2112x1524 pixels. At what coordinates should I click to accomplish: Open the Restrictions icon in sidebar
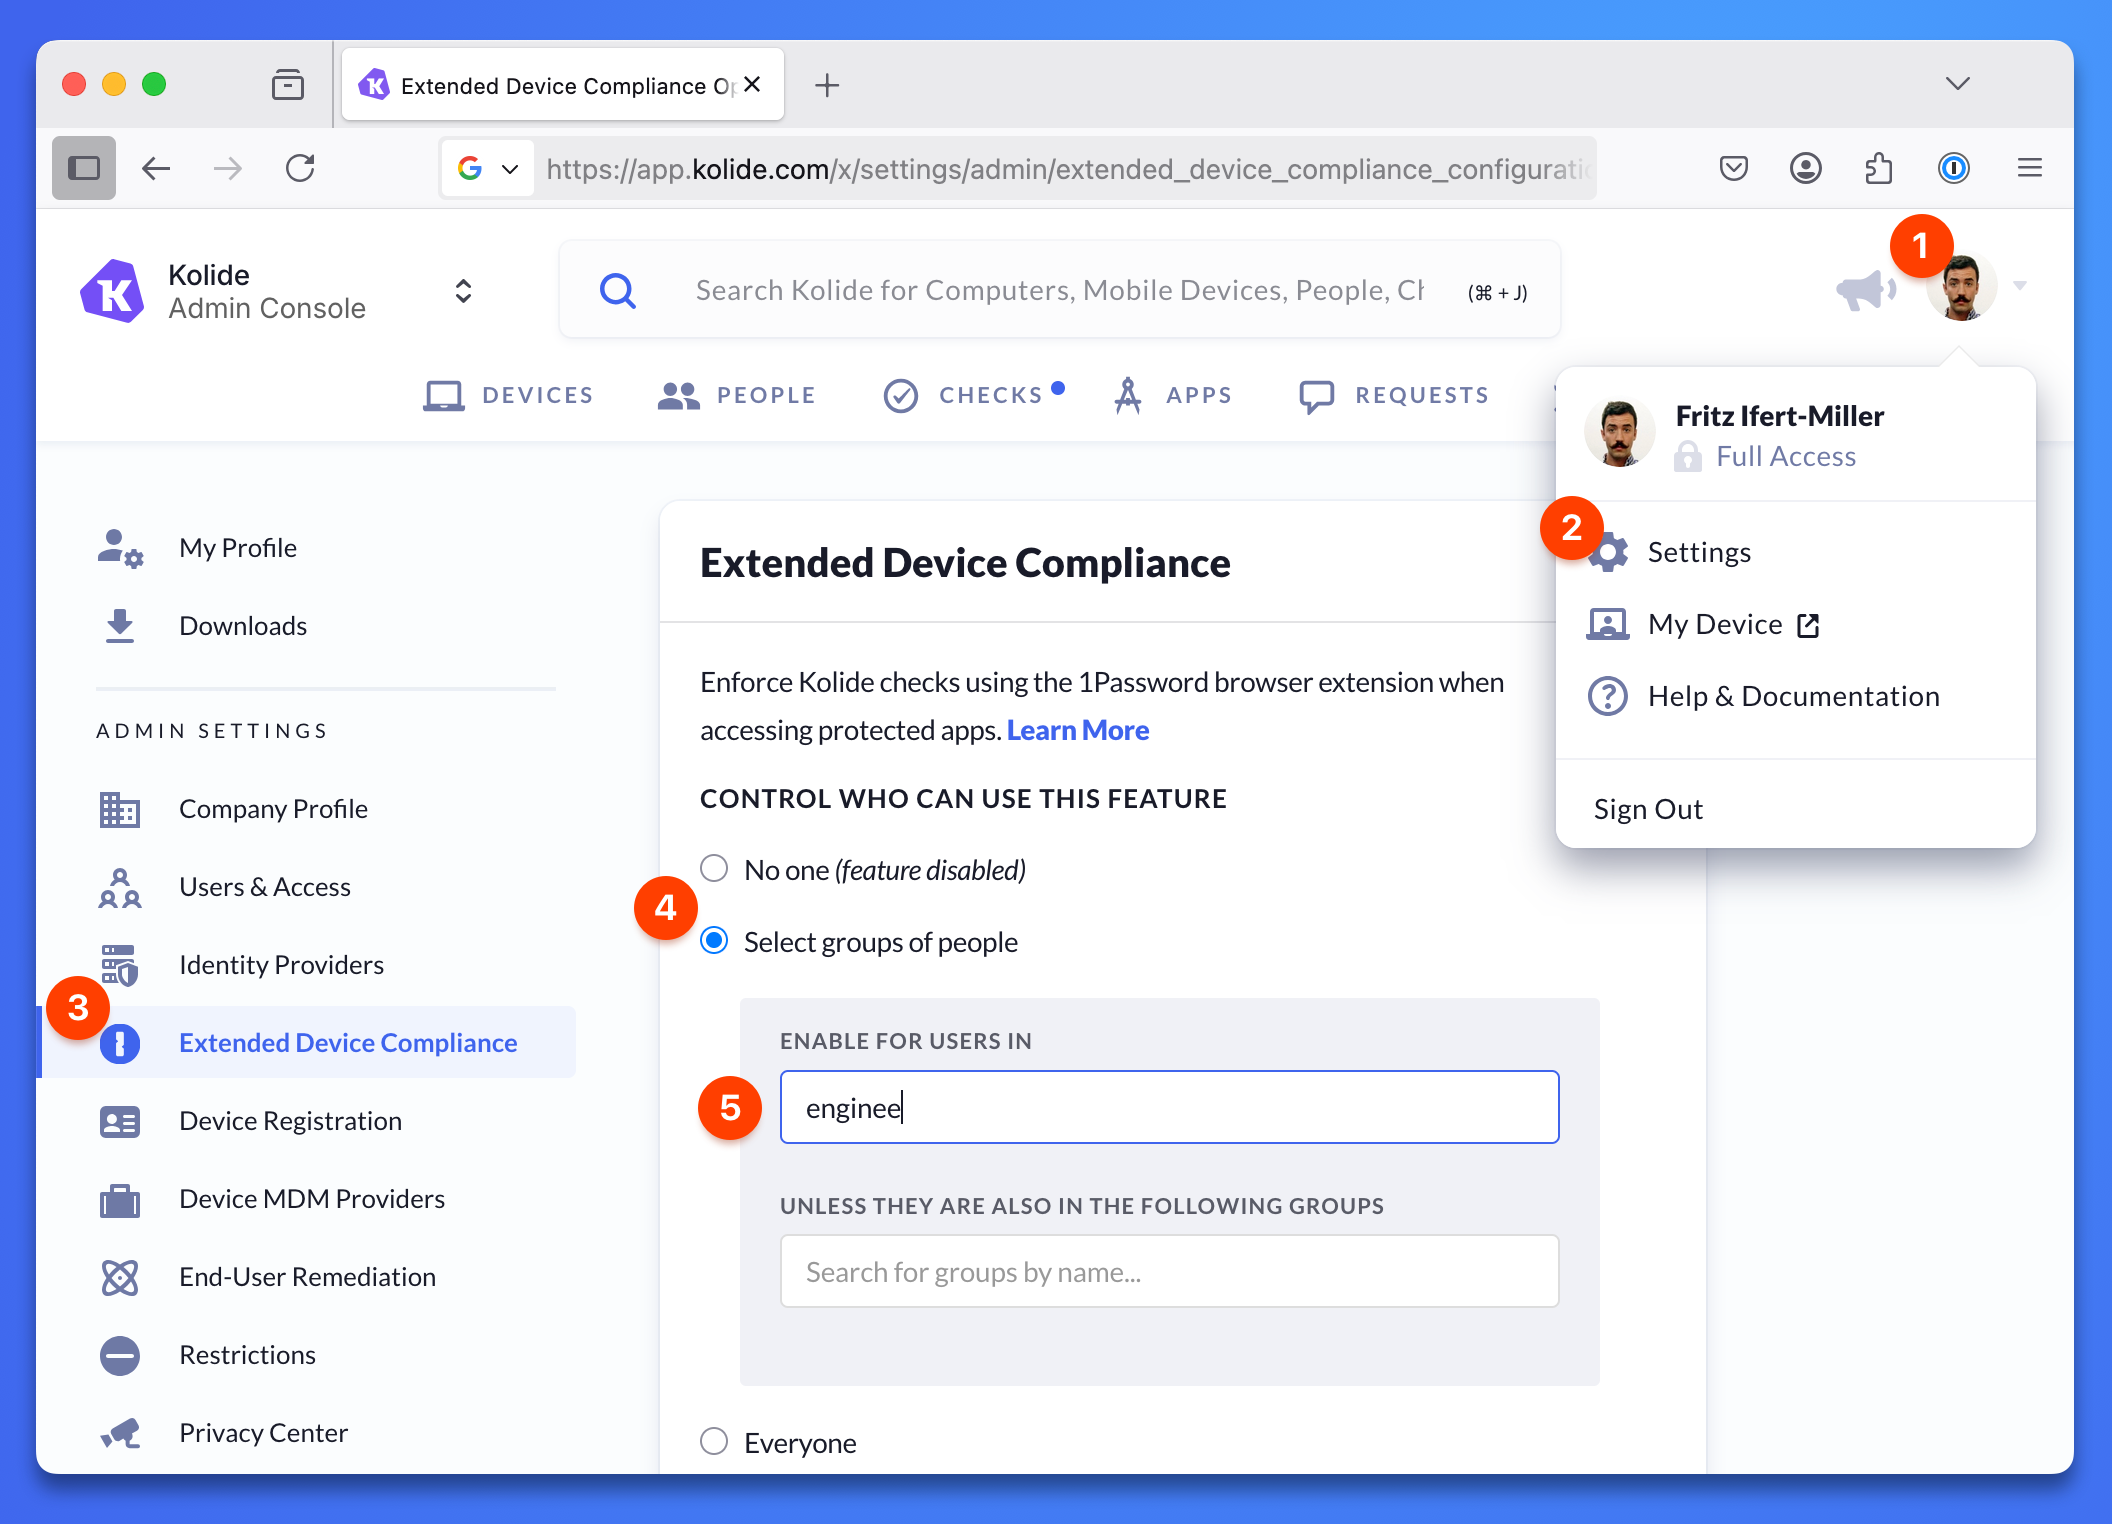tap(120, 1356)
